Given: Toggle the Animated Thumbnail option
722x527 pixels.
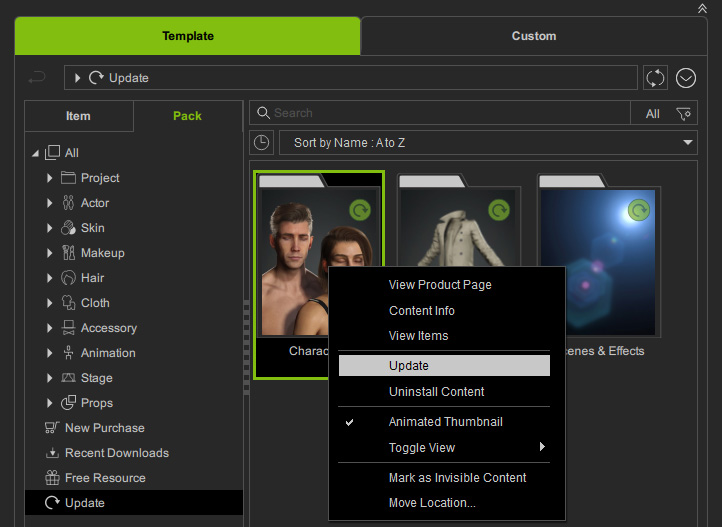Looking at the screenshot, I should click(x=445, y=422).
